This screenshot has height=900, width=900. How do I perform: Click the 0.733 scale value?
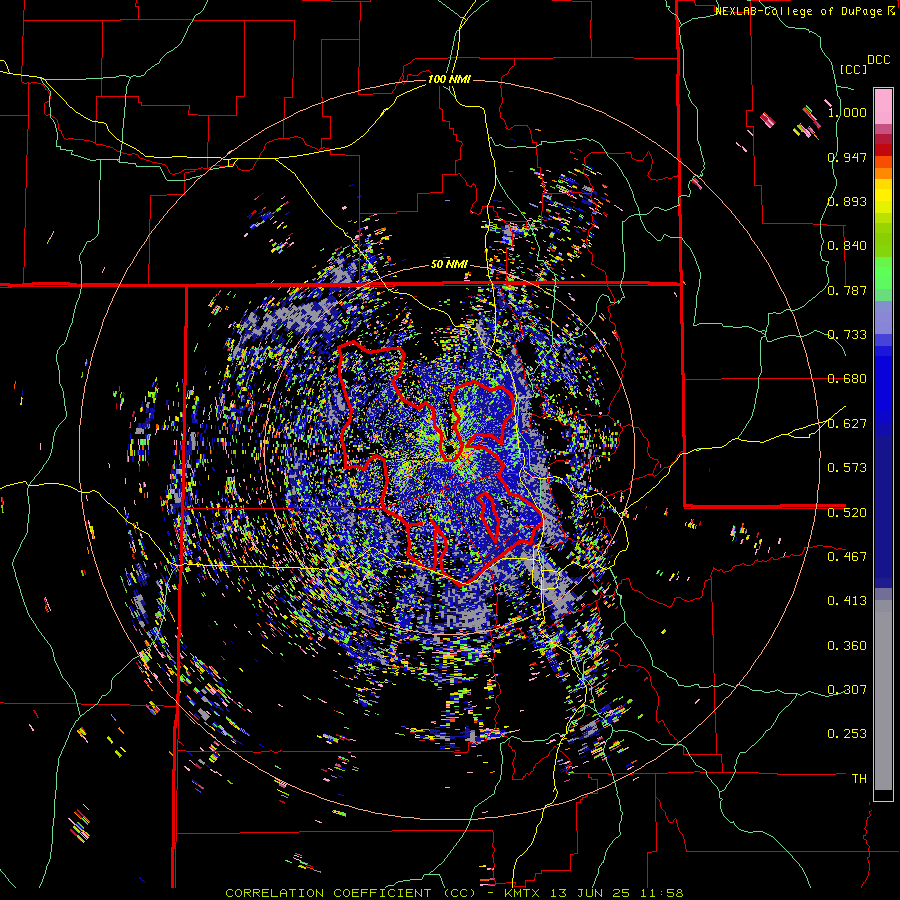pyautogui.click(x=847, y=335)
